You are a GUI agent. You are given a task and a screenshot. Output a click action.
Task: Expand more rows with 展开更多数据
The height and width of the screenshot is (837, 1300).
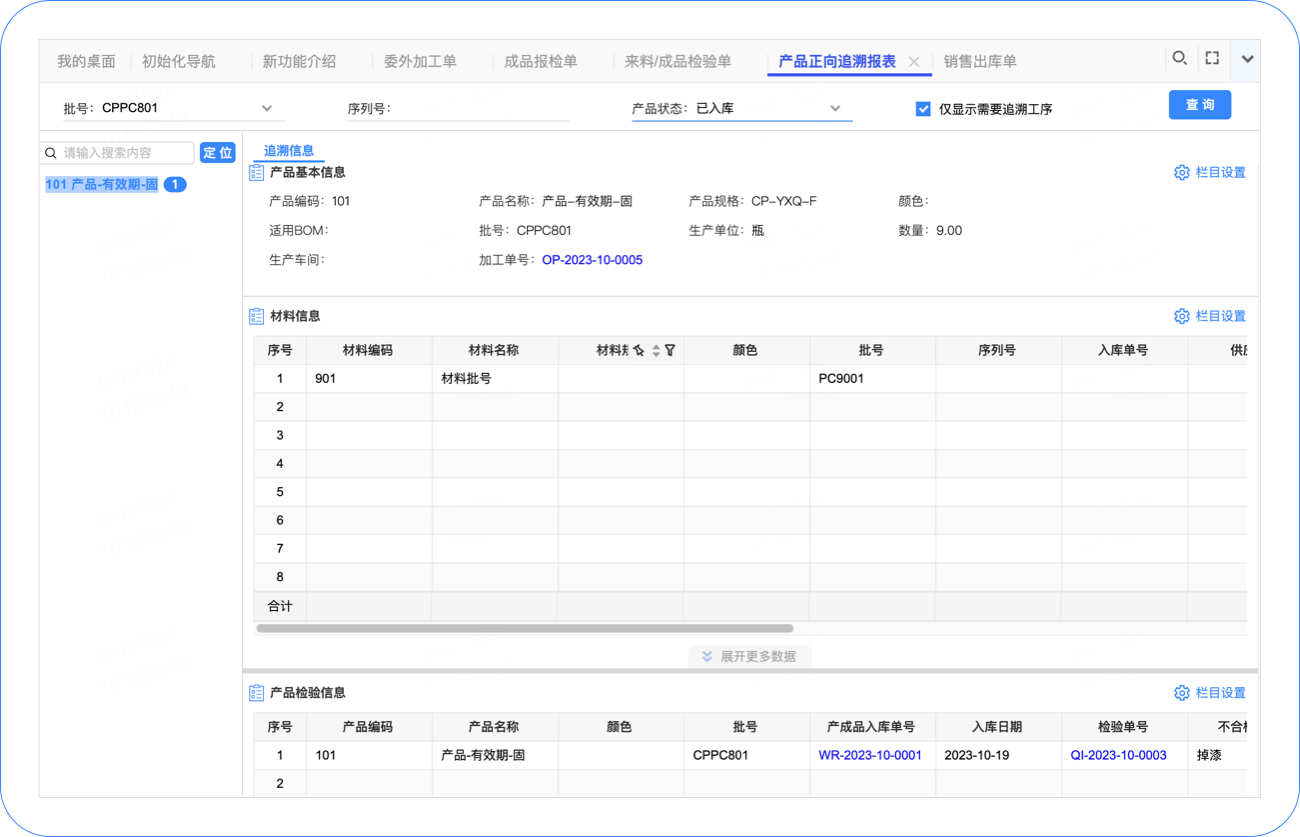tap(750, 657)
